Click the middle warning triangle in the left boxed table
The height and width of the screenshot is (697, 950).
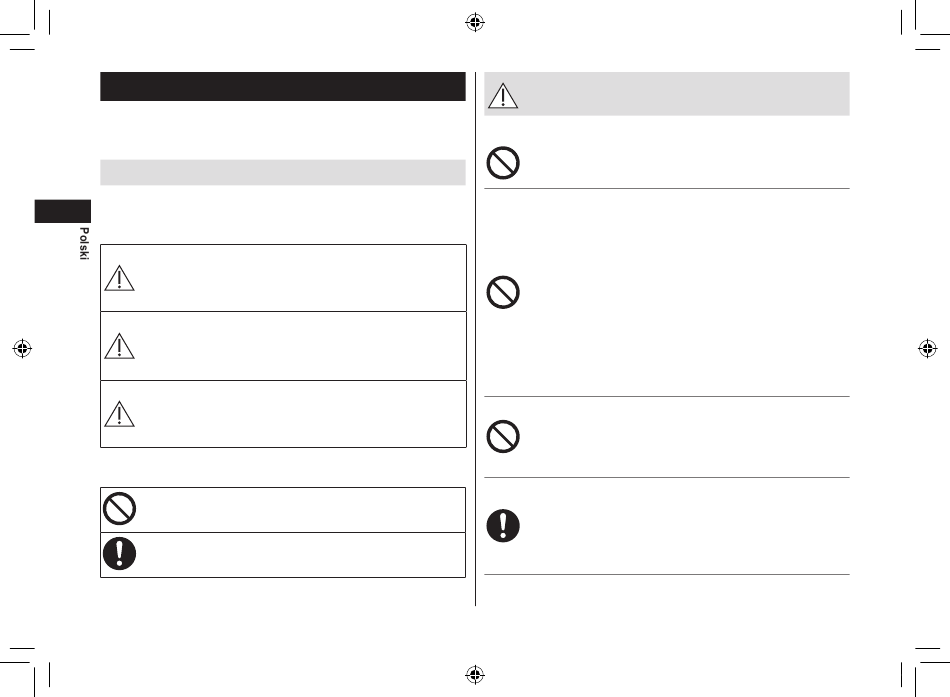[119, 346]
